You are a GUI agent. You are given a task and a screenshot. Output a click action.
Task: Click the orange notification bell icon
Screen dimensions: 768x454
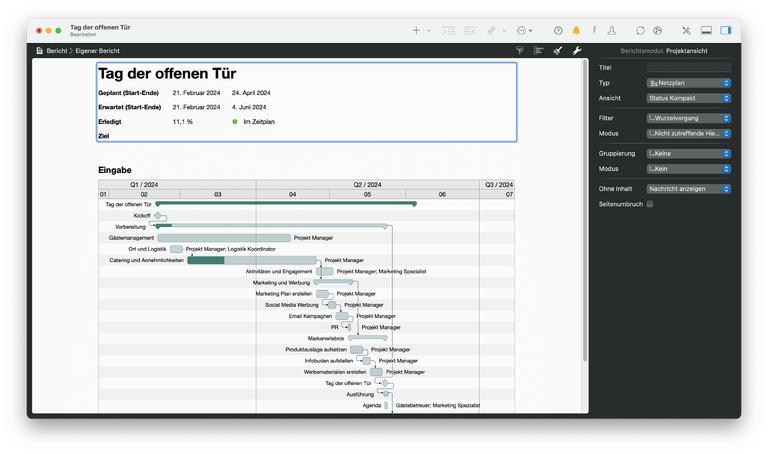[576, 31]
